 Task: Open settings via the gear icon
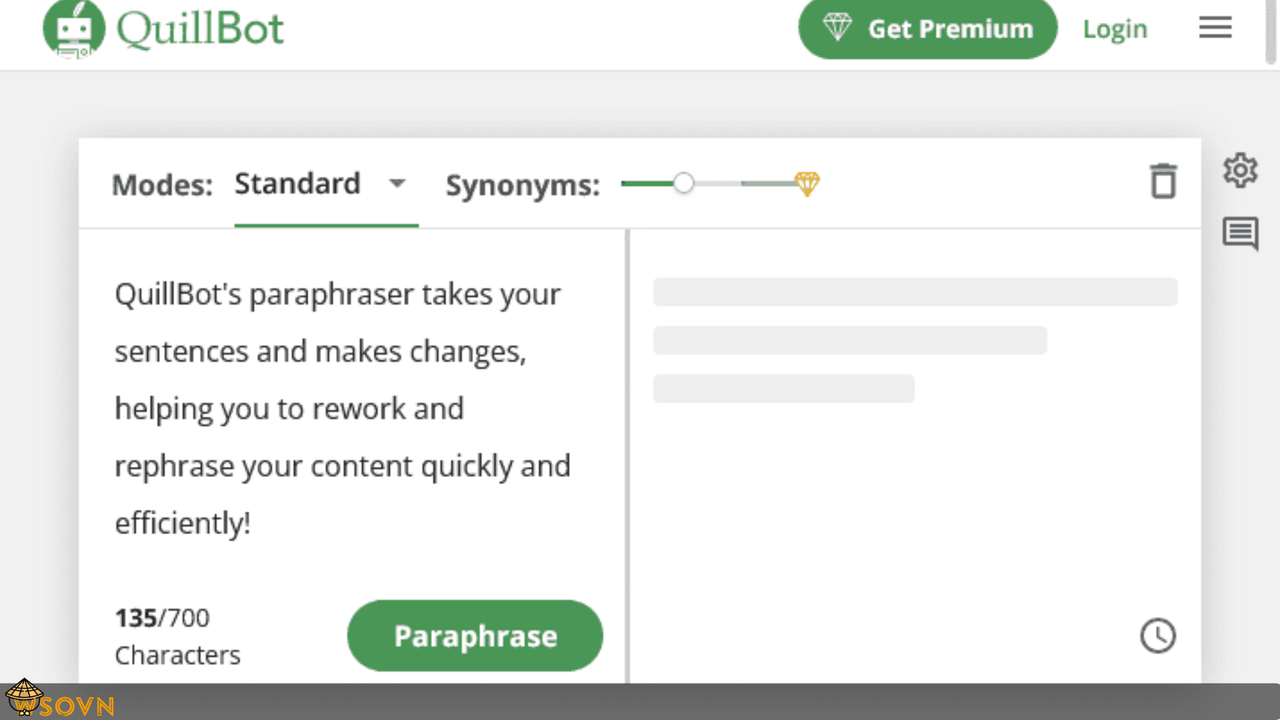coord(1240,170)
